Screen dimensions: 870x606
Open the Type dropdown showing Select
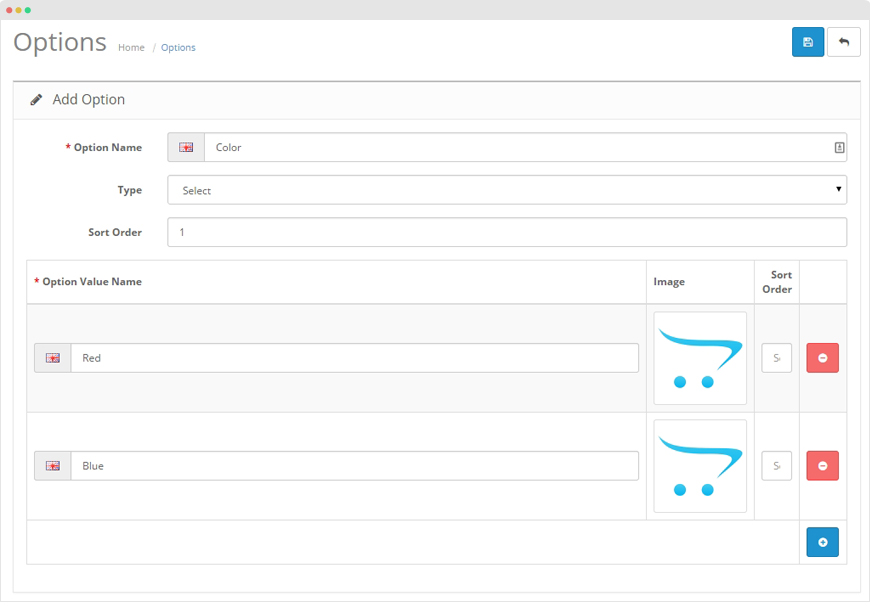506,190
